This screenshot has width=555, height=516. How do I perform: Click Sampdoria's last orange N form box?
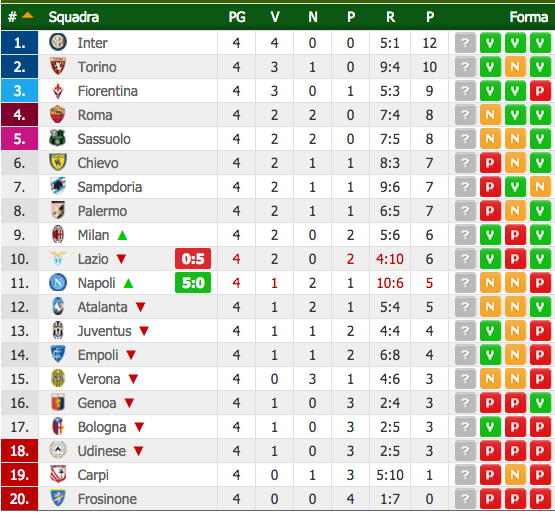click(x=540, y=187)
